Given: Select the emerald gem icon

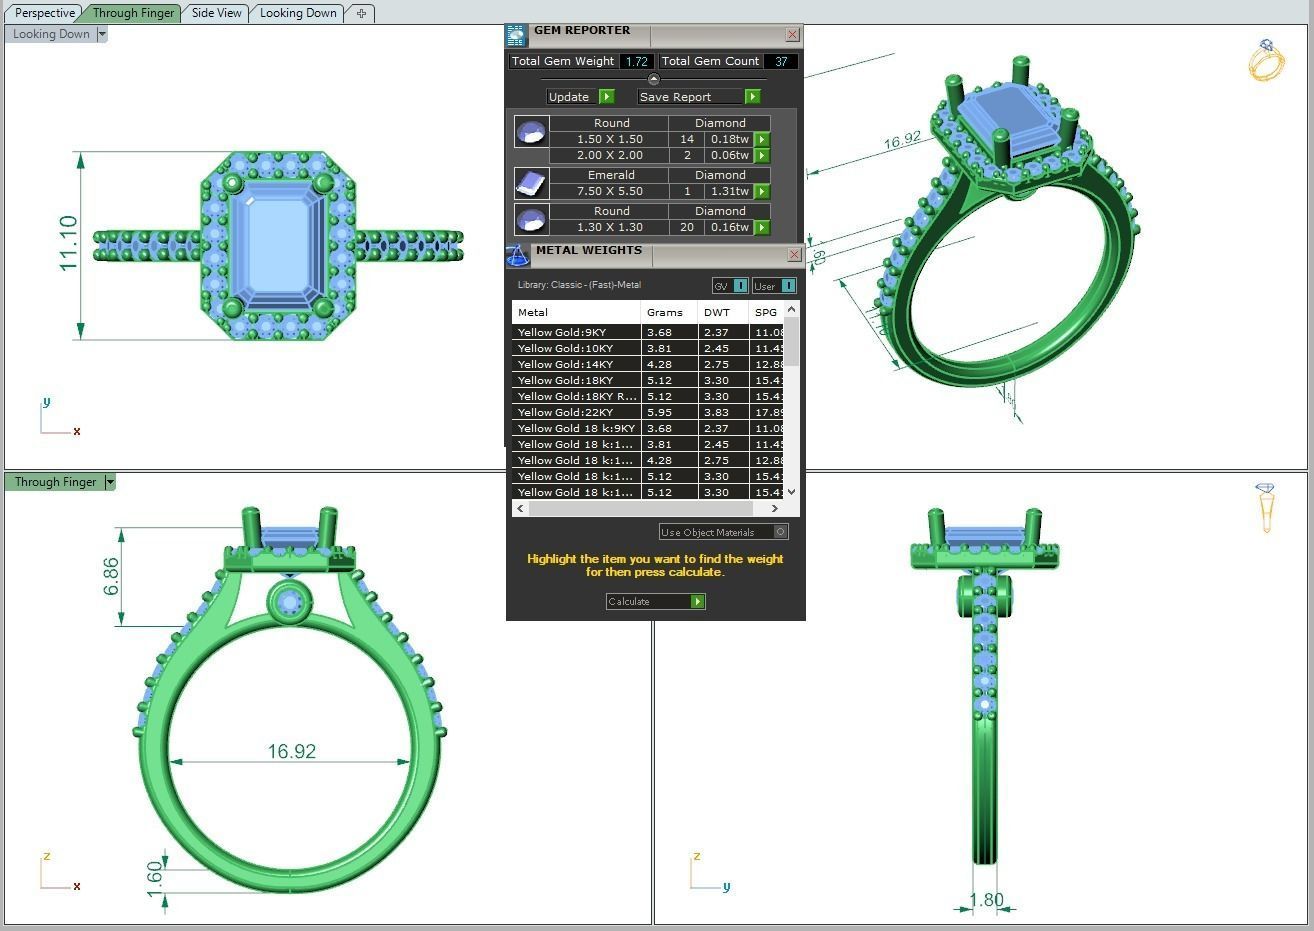Looking at the screenshot, I should pyautogui.click(x=531, y=182).
